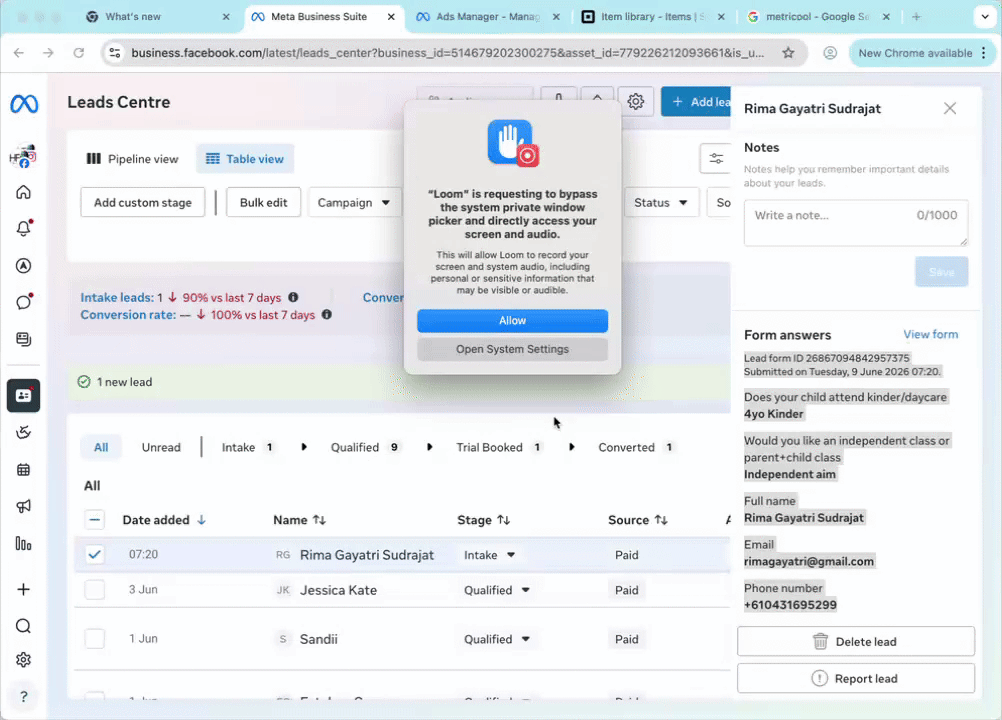Screen dimensions: 1002x720
Task: Bookmark this page with star icon
Action: point(788,53)
